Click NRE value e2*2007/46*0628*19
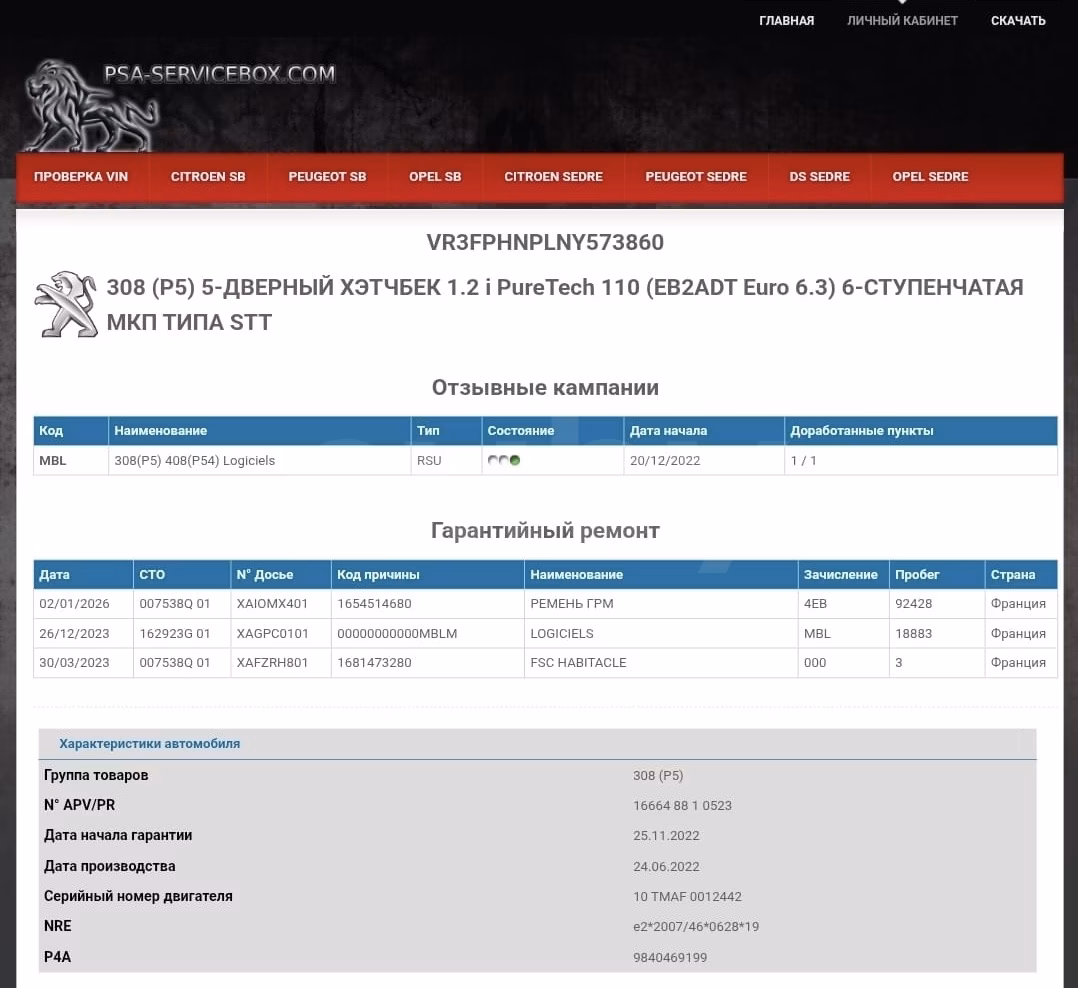1078x988 pixels. click(x=696, y=927)
